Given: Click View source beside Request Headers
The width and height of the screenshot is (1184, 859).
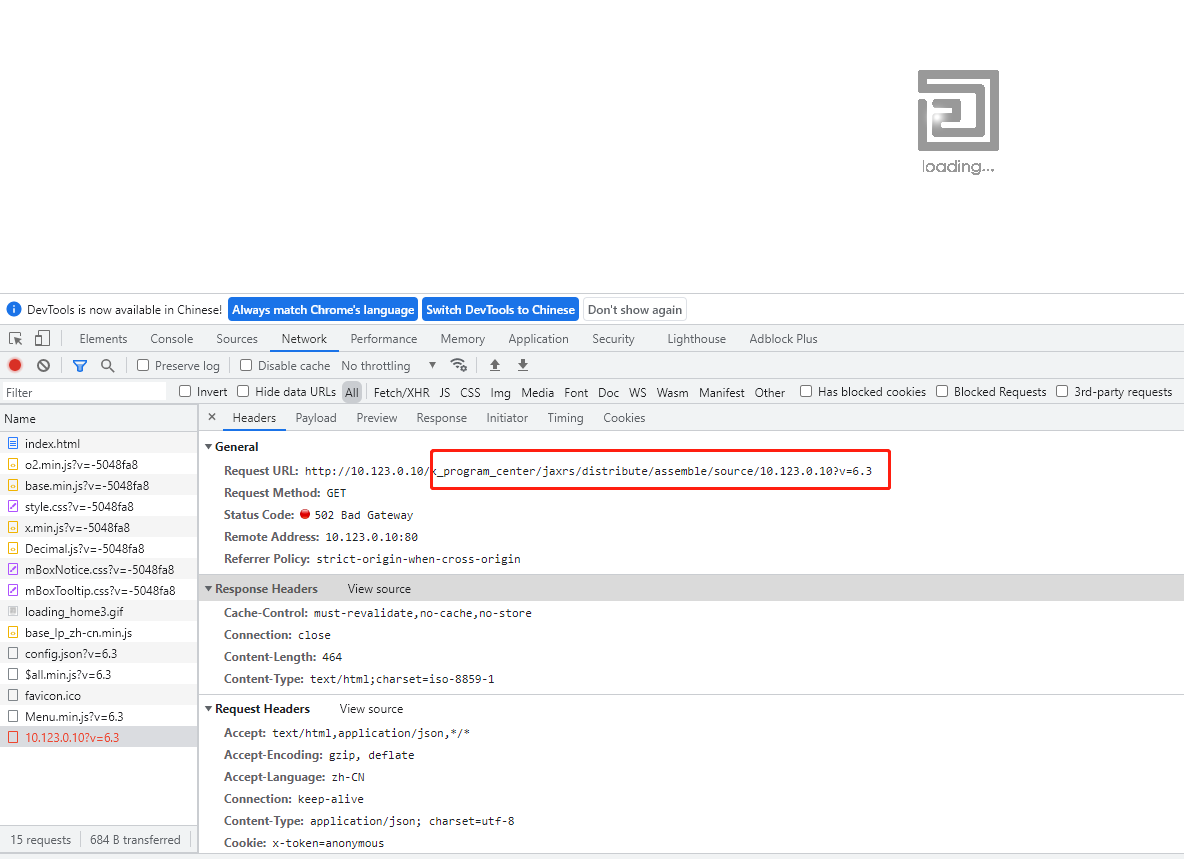Looking at the screenshot, I should (x=371, y=709).
